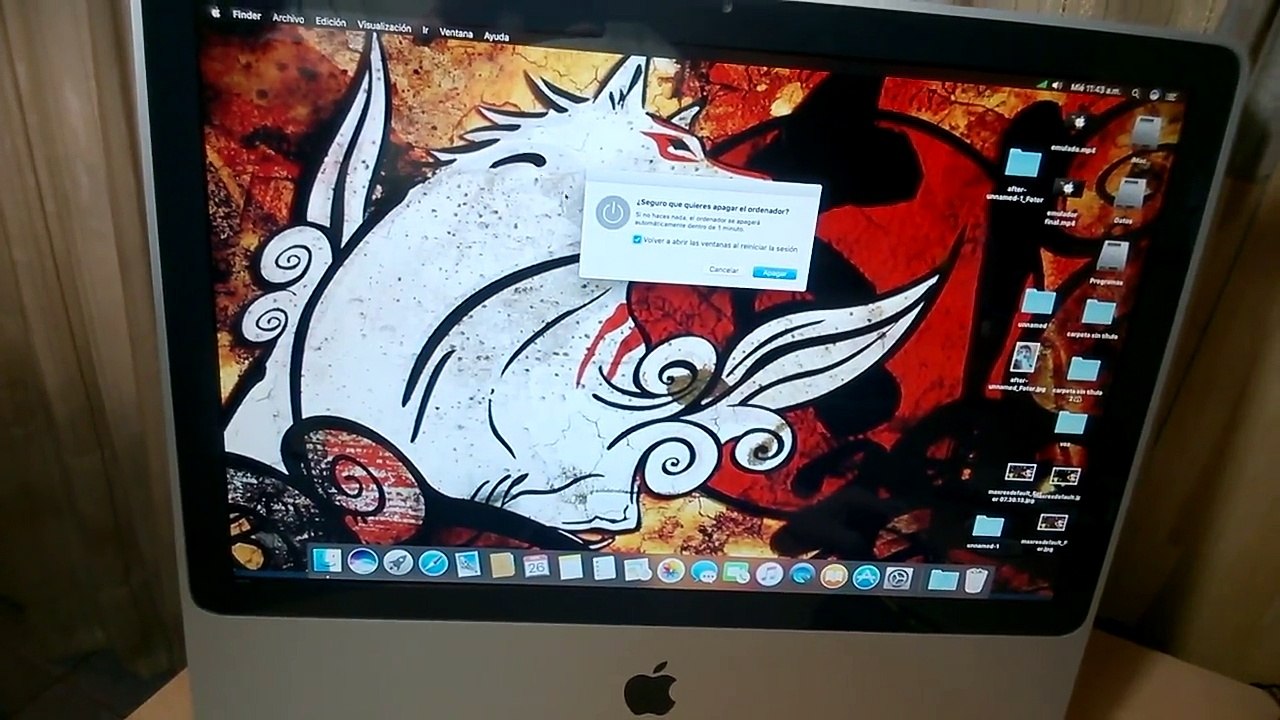The width and height of the screenshot is (1280, 720).
Task: Click Cancelar in the shutdown dialog
Action: coord(724,270)
